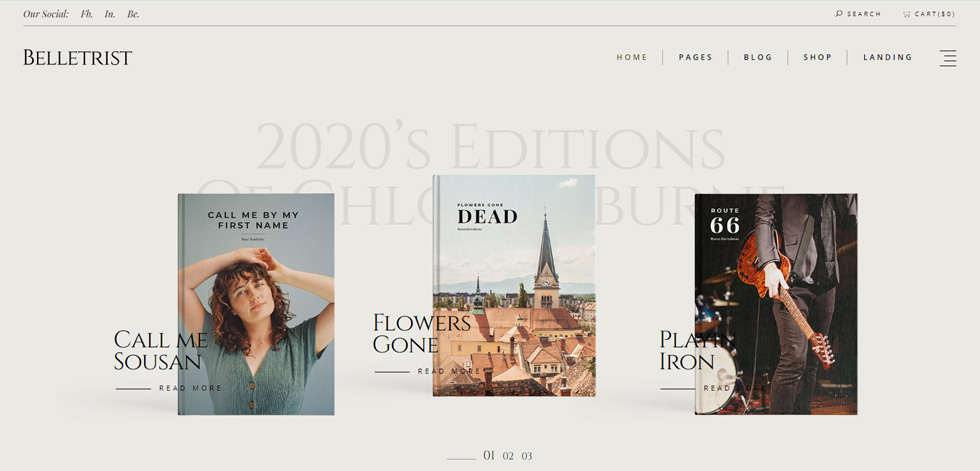Open the Facebook 'Fb.' social link
The image size is (980, 471).
(87, 14)
